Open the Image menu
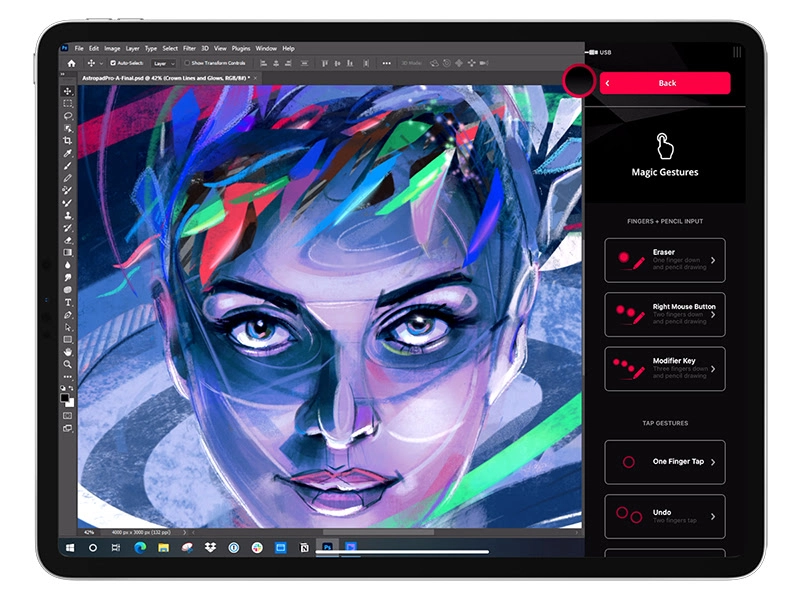The height and width of the screenshot is (600, 800). click(112, 48)
